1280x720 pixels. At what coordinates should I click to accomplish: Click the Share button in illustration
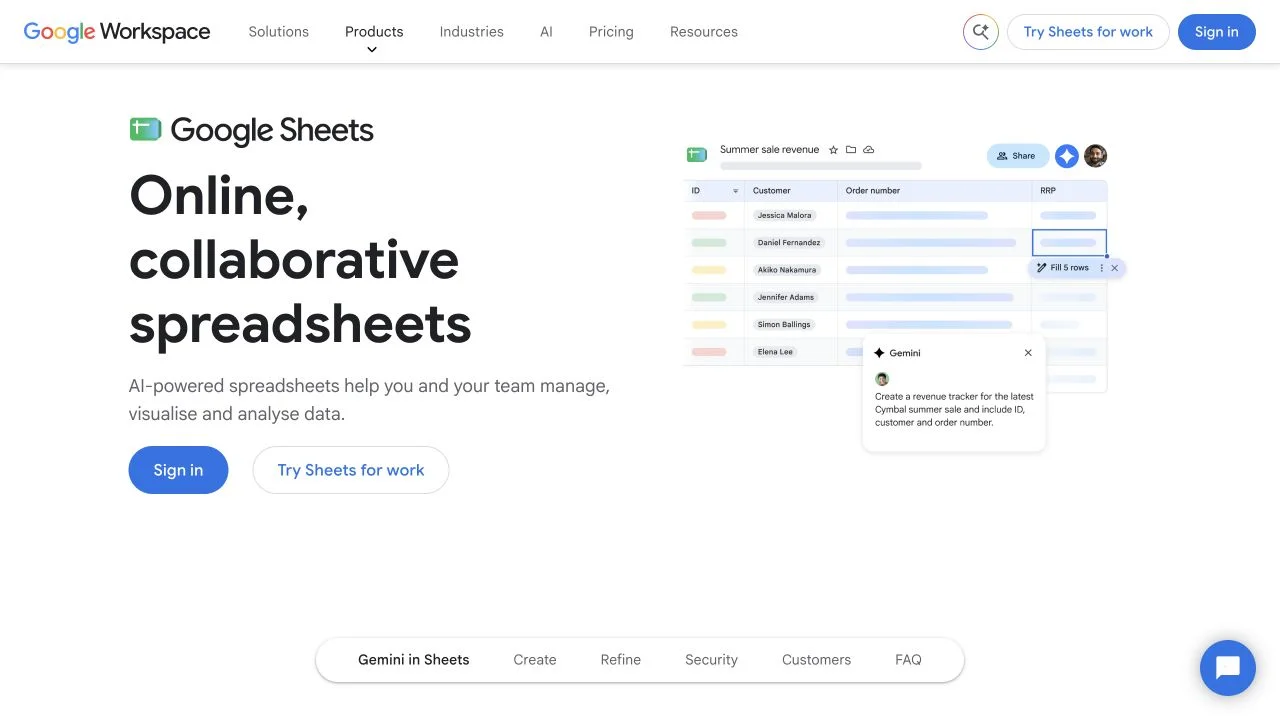pyautogui.click(x=1018, y=156)
